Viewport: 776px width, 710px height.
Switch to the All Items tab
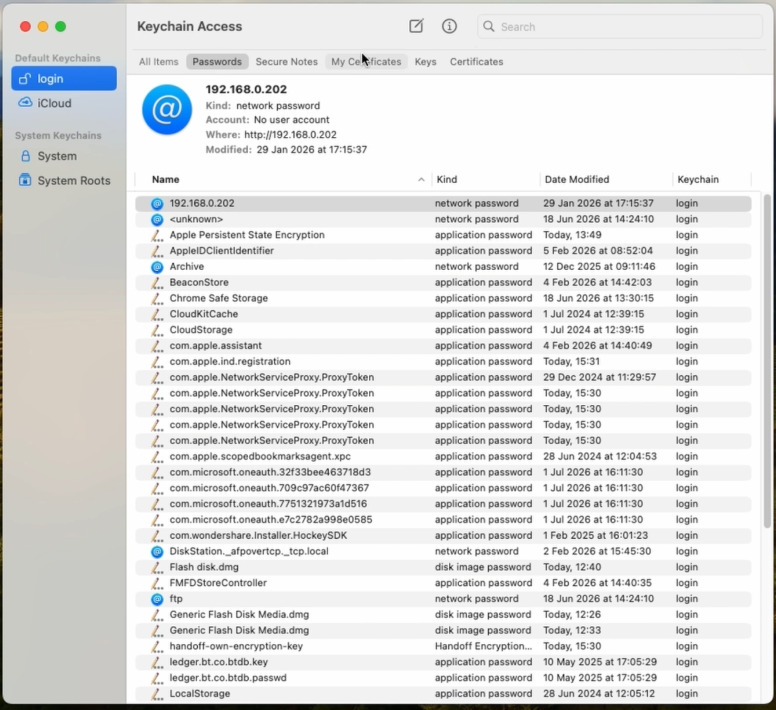(158, 62)
